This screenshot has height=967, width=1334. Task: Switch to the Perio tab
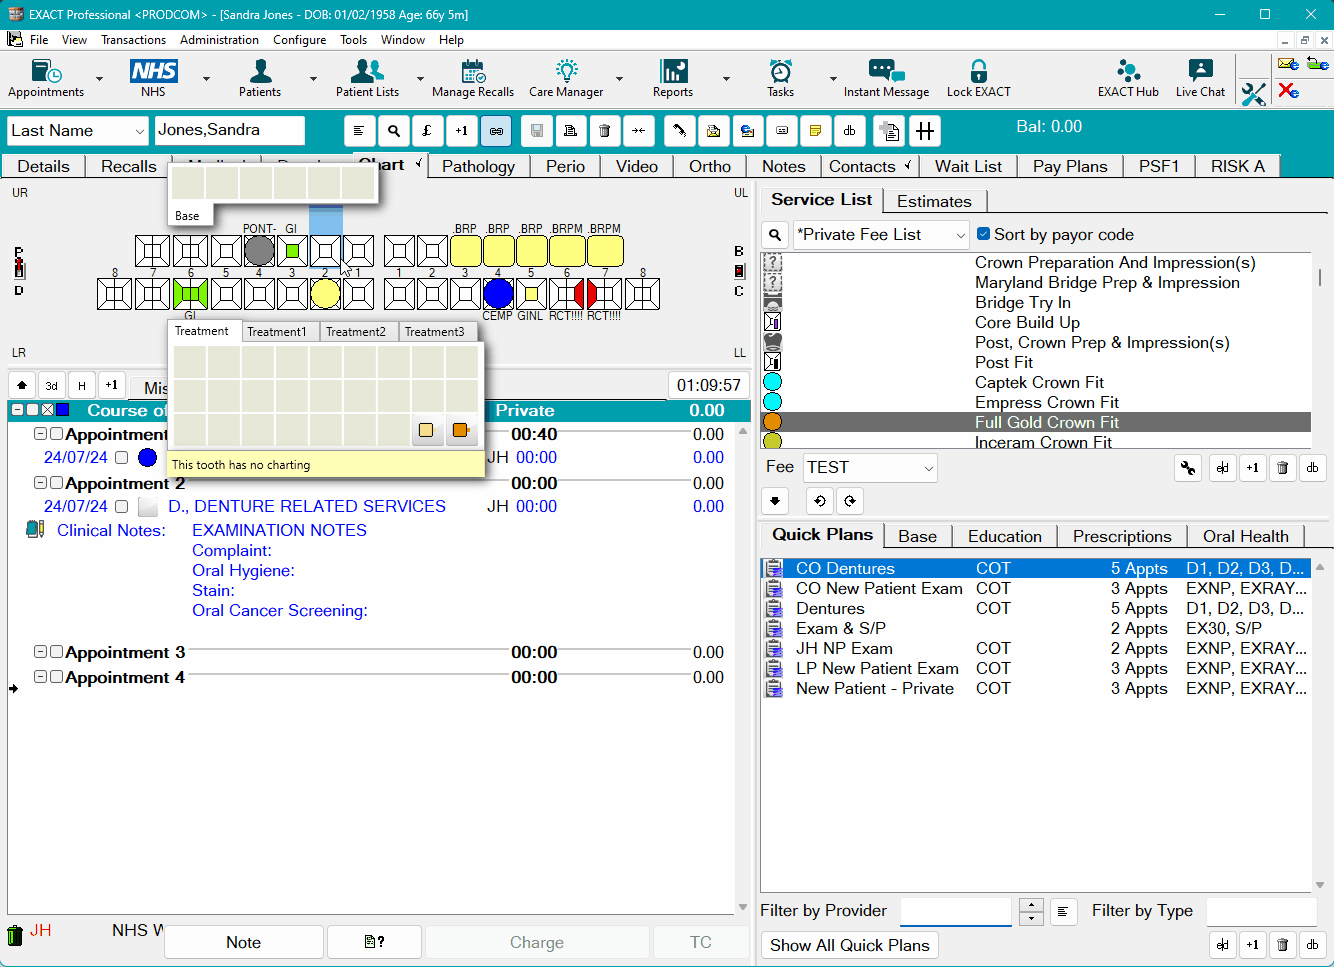pos(565,166)
